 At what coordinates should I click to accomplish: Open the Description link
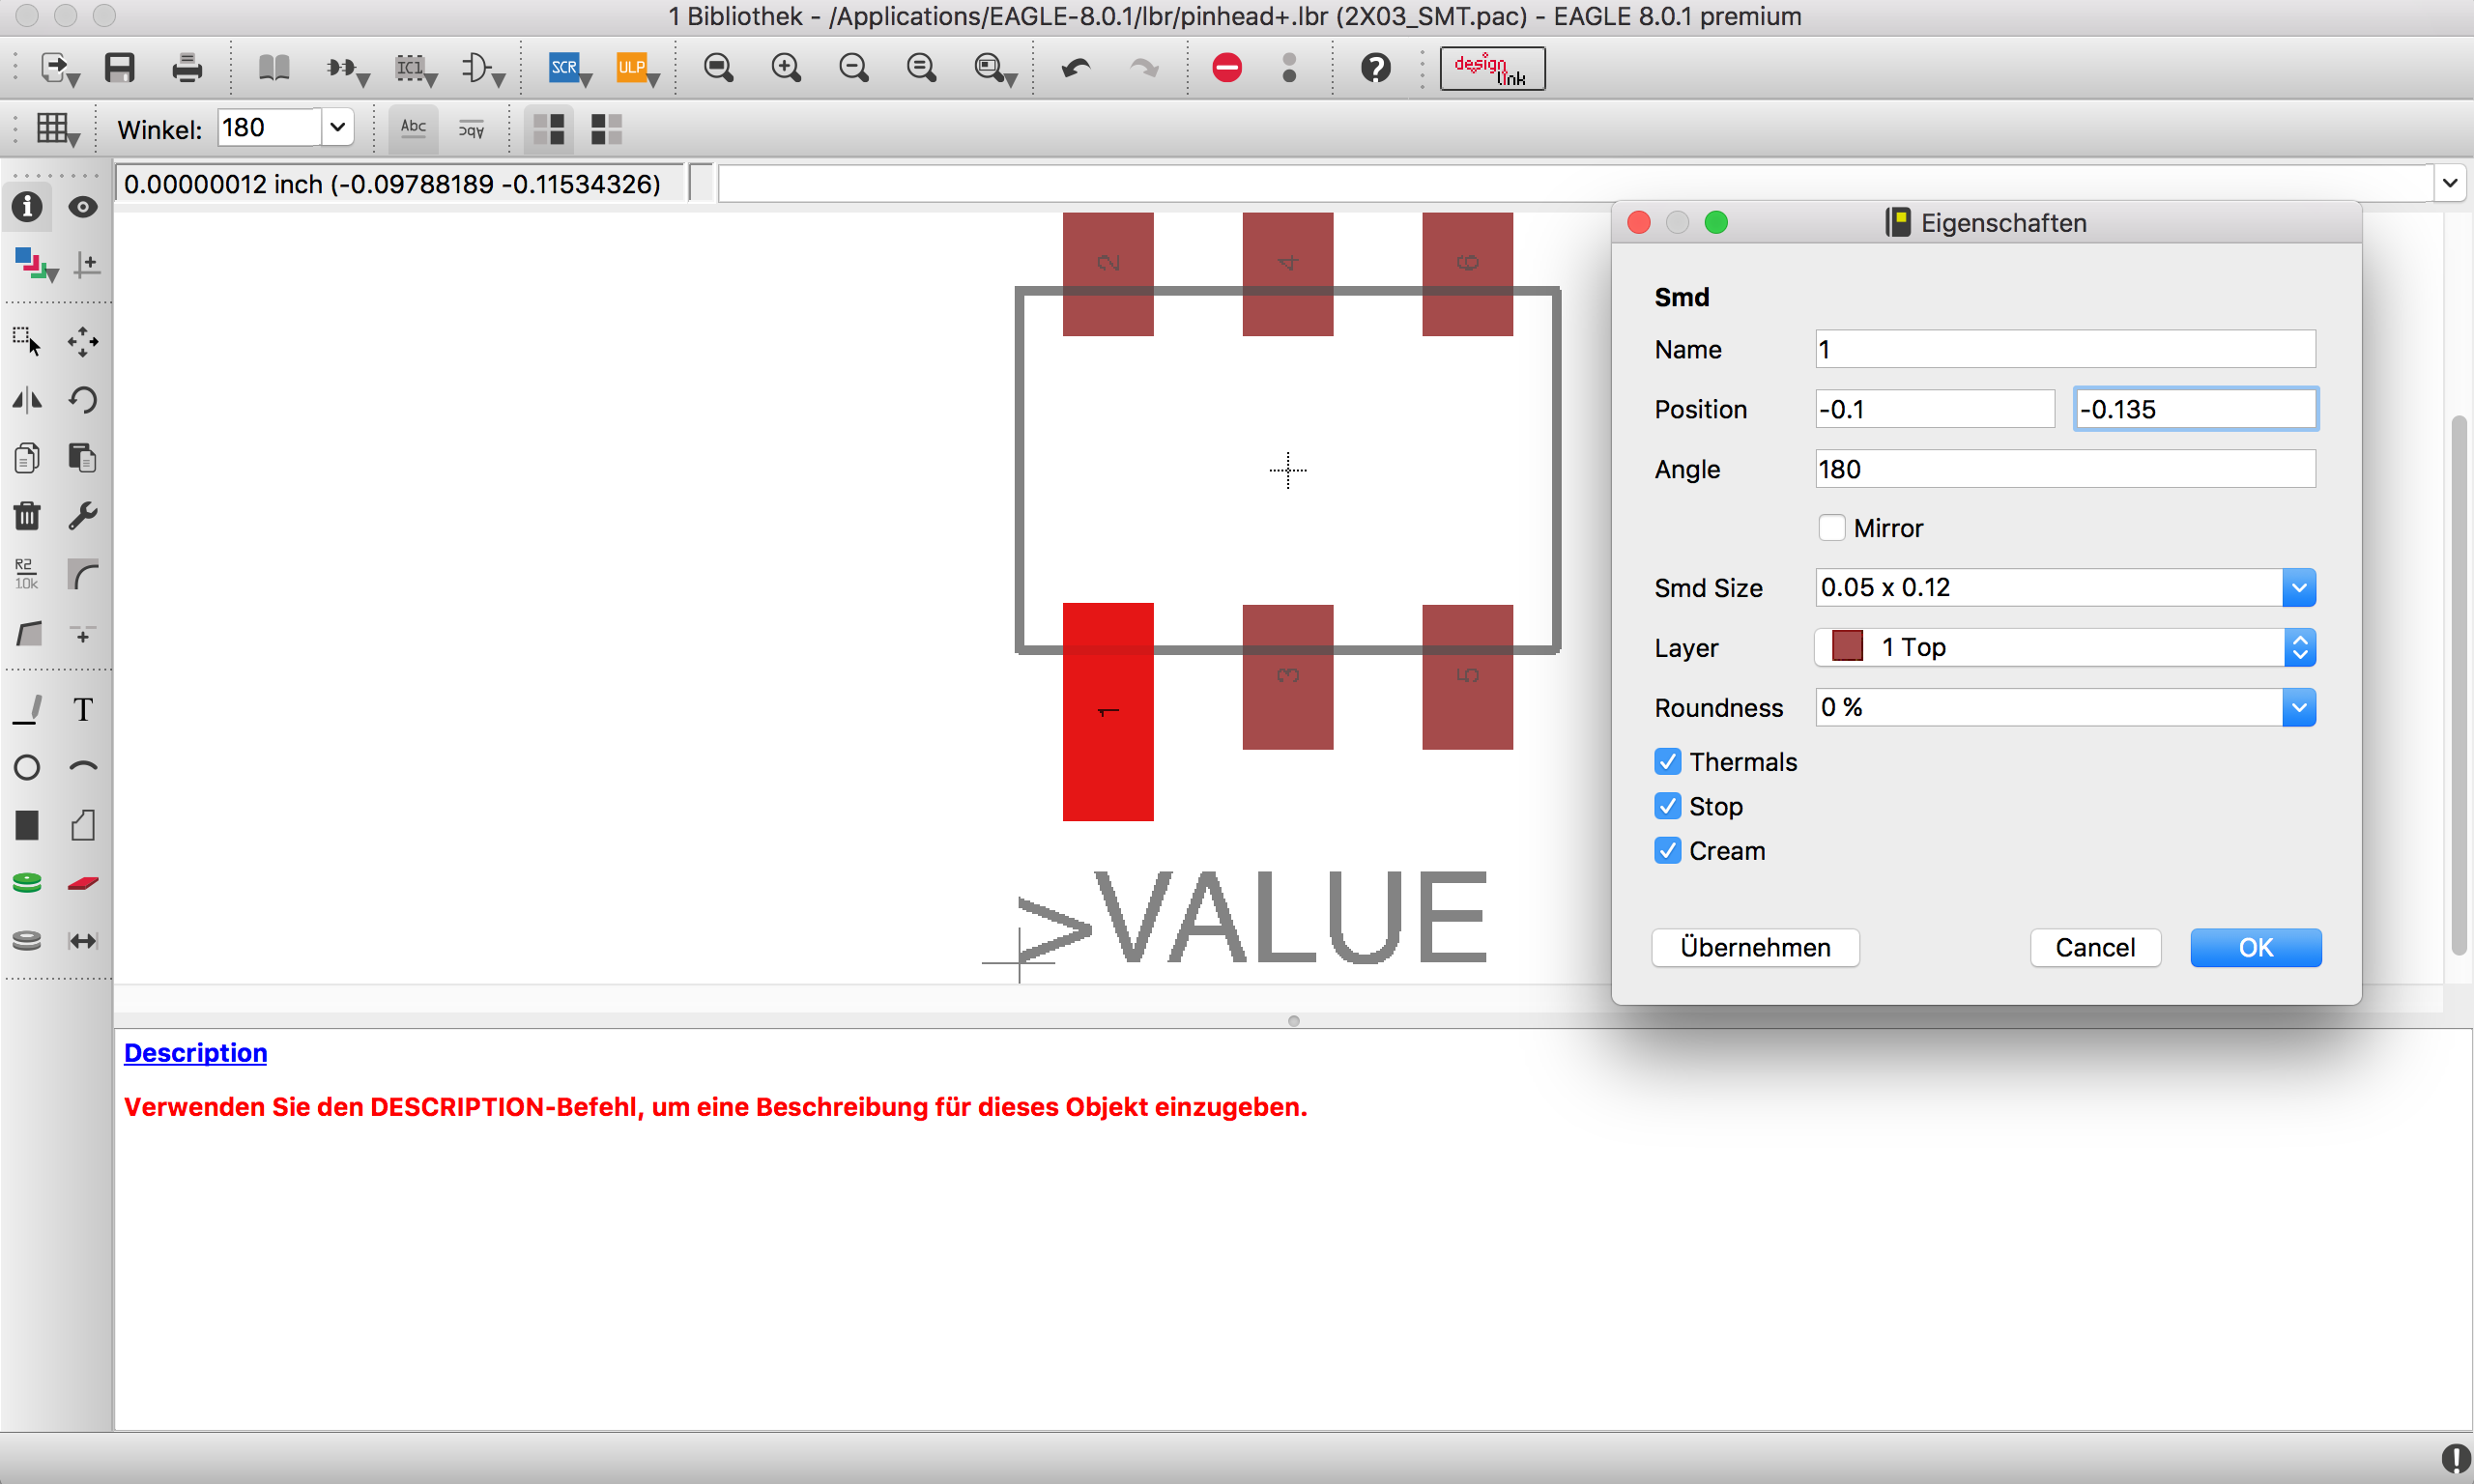point(195,1053)
